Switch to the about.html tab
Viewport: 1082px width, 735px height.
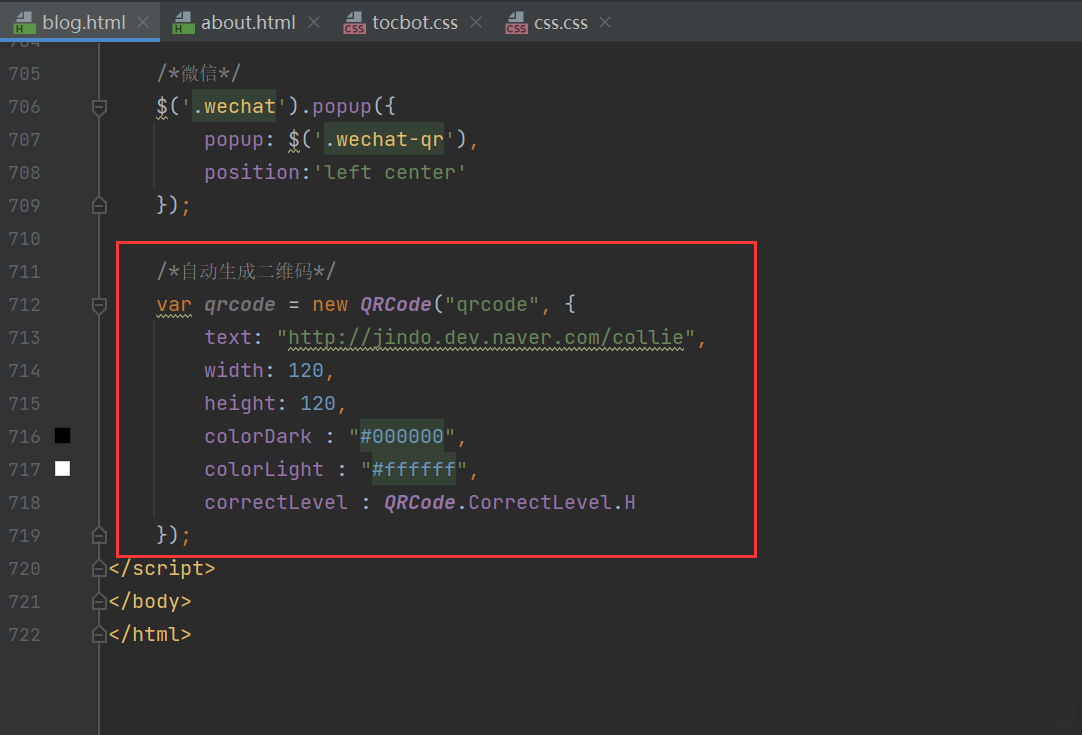248,22
